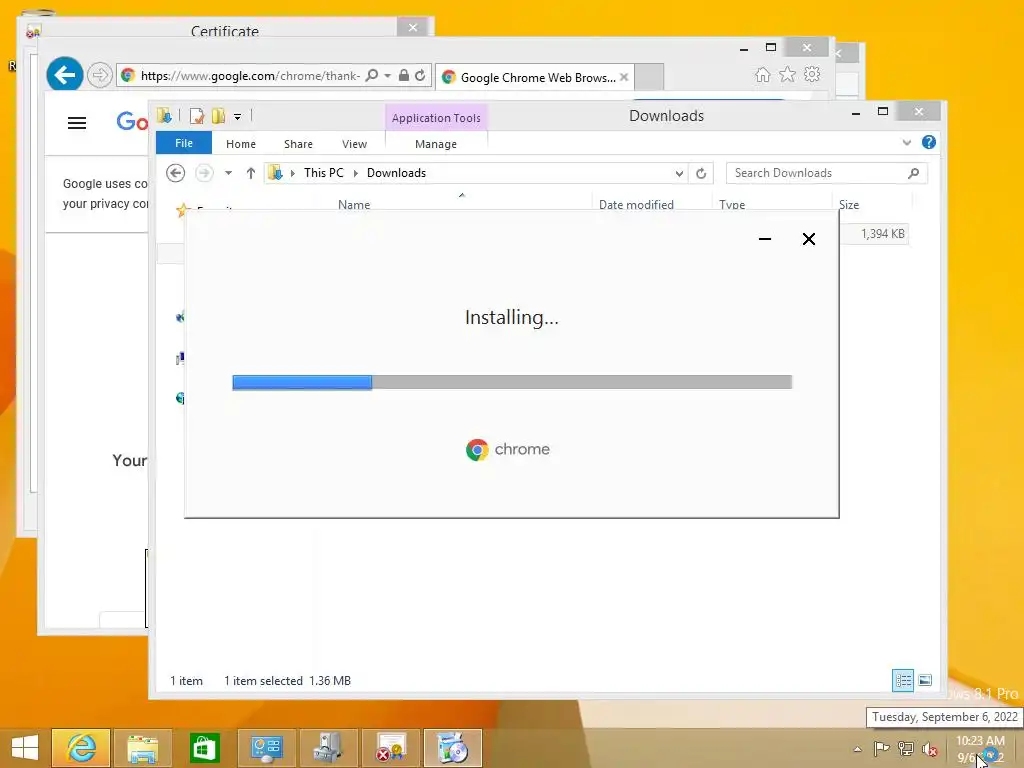Click the network icon in system tray

pyautogui.click(x=906, y=748)
